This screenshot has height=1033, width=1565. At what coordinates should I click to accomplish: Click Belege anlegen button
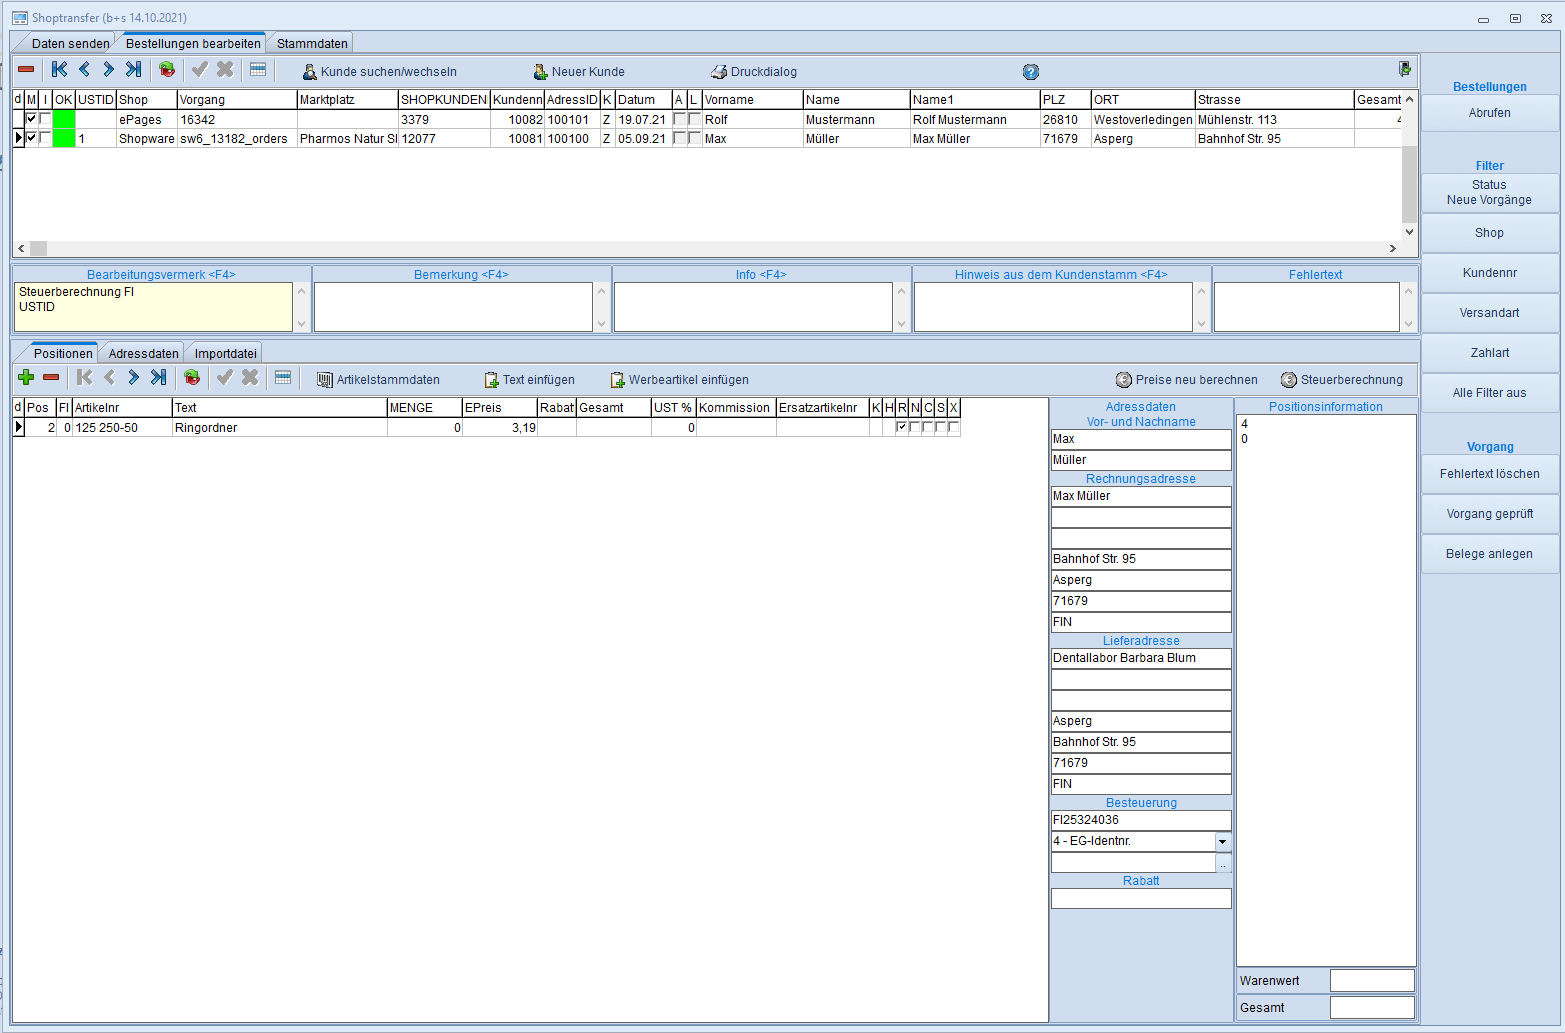[x=1489, y=554]
